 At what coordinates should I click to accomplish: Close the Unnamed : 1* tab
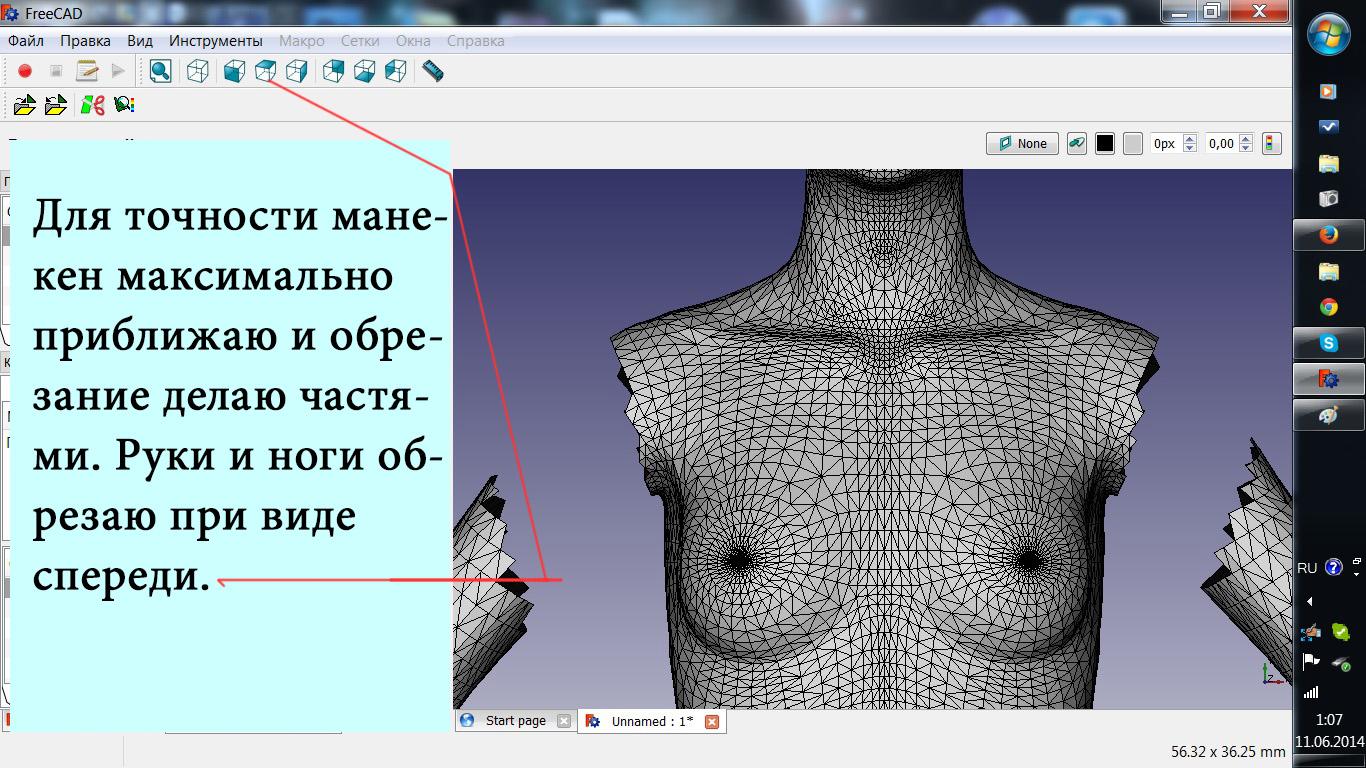tap(712, 721)
